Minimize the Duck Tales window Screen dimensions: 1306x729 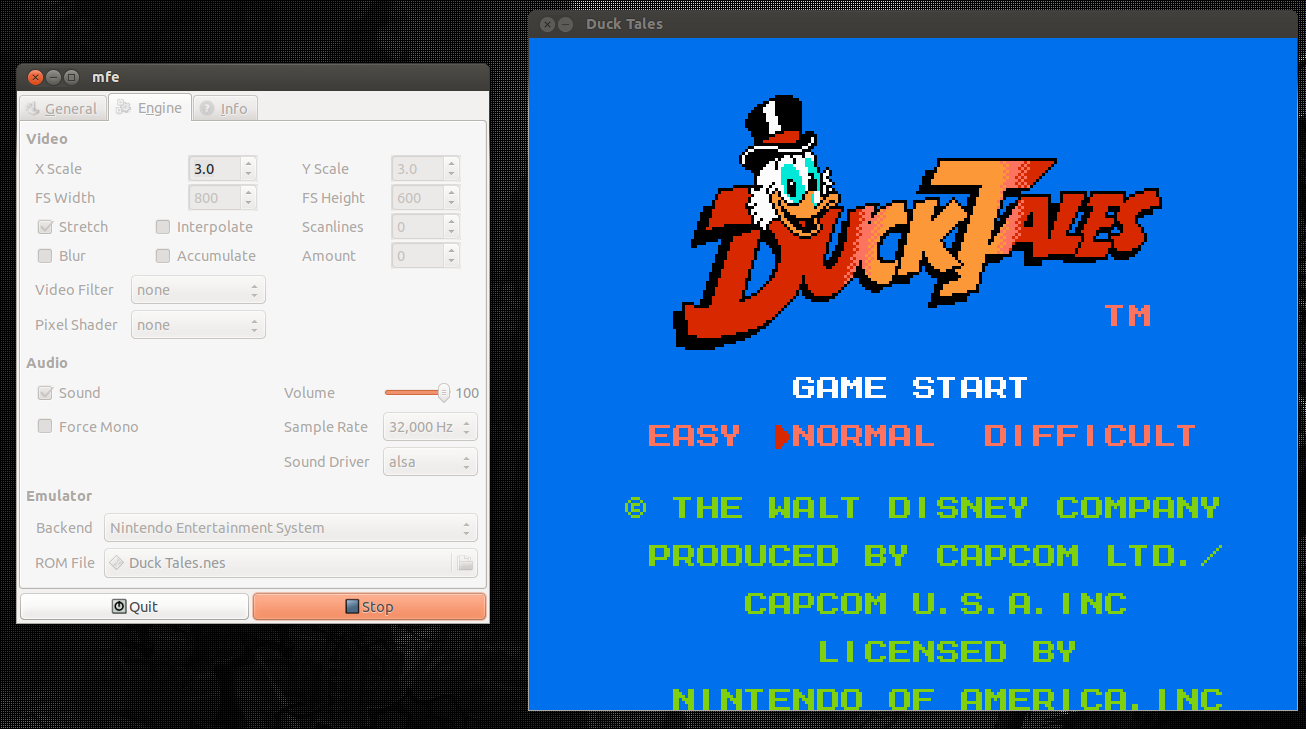coord(565,24)
